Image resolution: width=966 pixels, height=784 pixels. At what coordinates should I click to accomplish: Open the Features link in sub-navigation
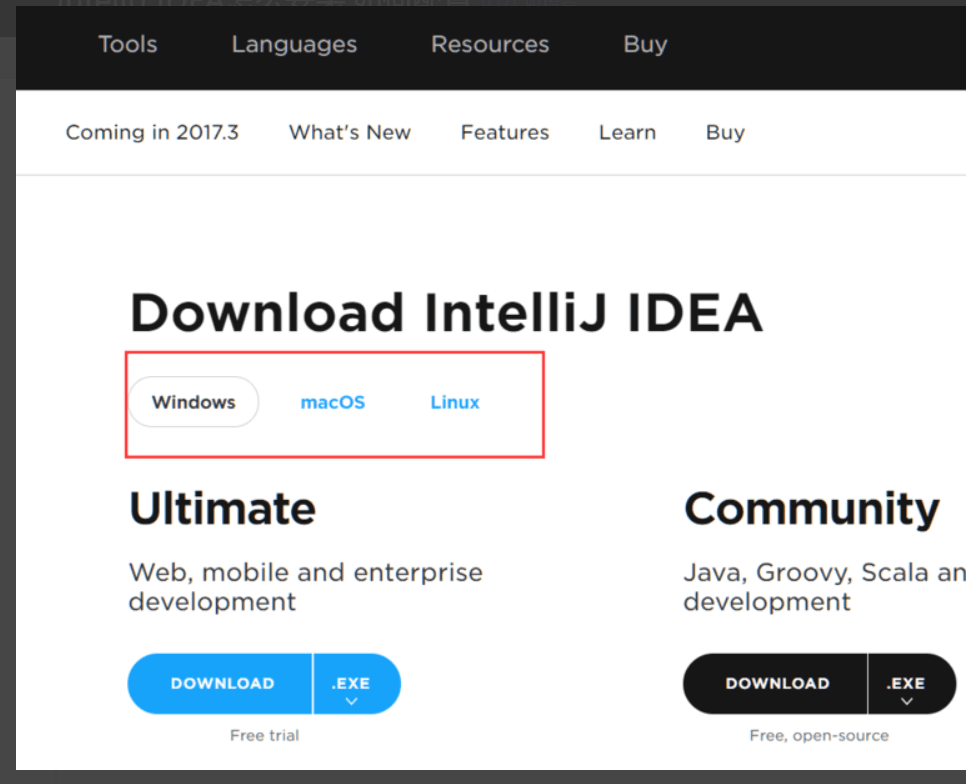504,132
